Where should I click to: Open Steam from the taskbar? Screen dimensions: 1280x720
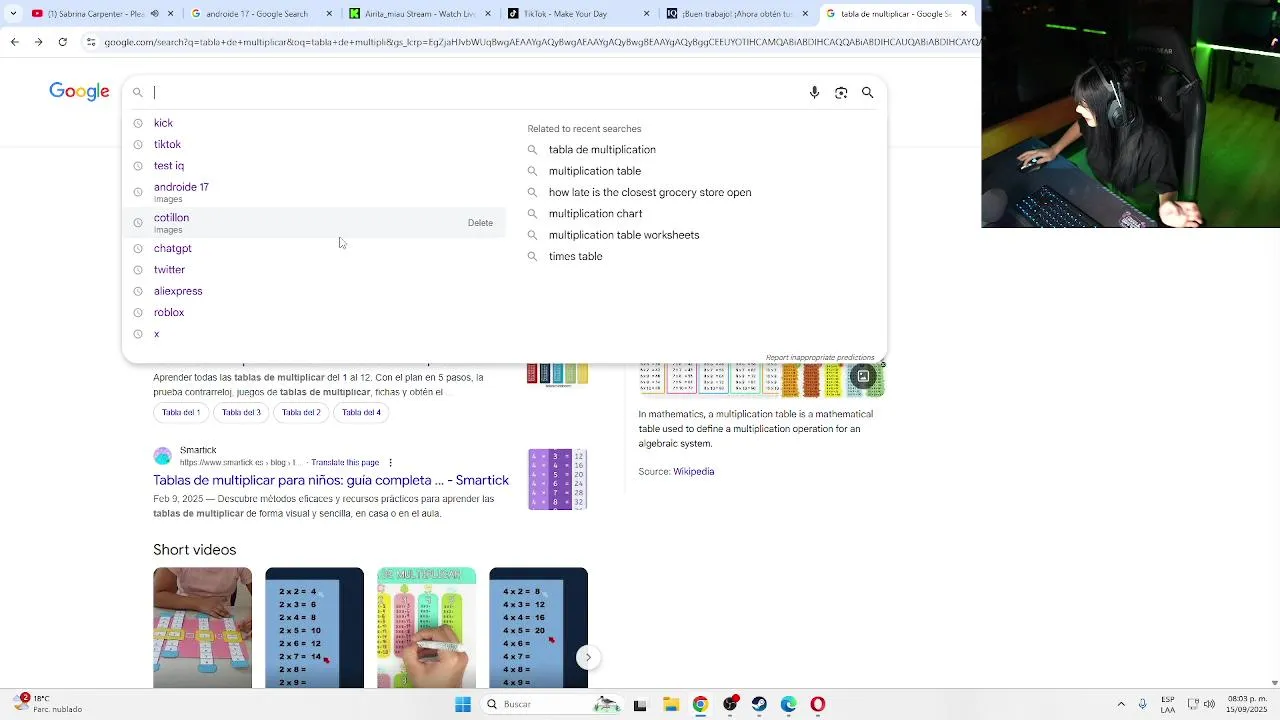coord(759,705)
